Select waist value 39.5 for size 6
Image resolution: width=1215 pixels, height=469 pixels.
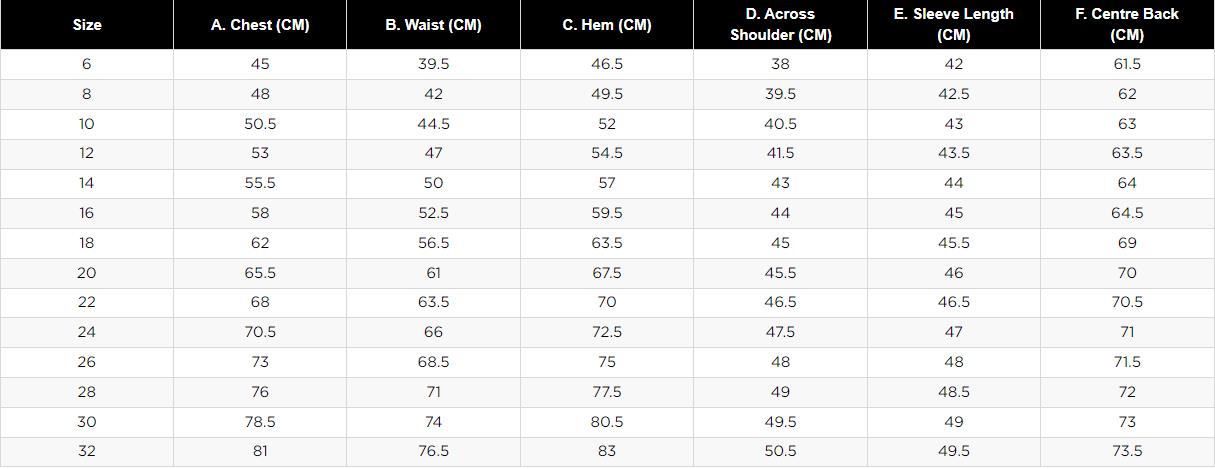(x=433, y=64)
